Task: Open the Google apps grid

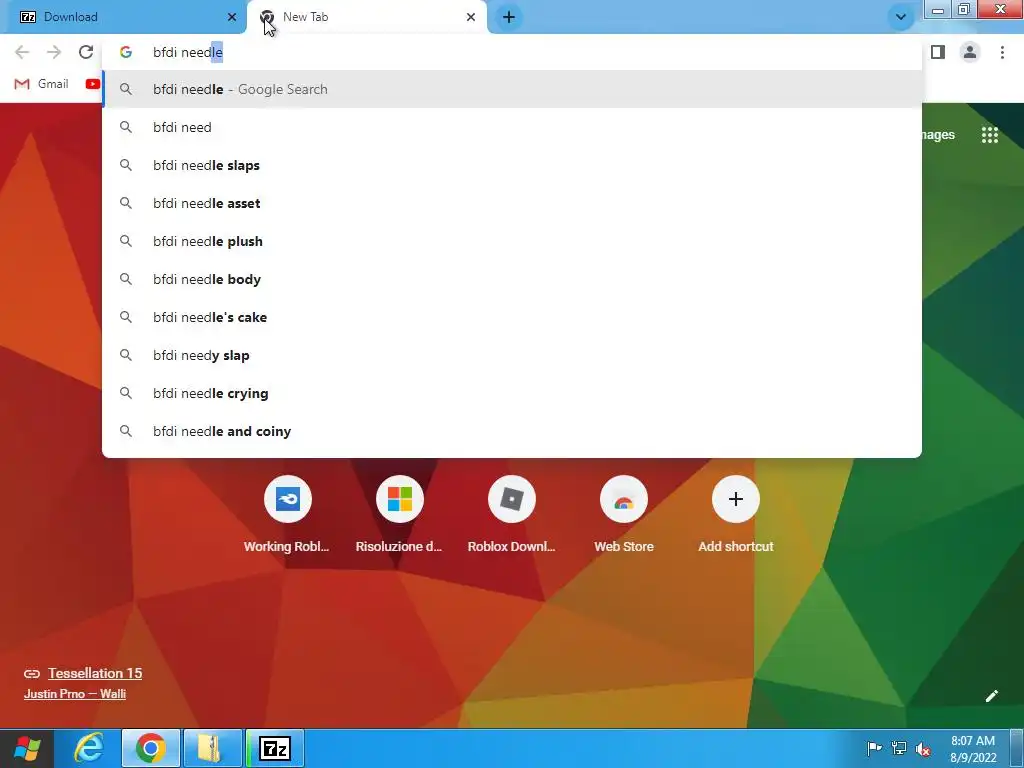Action: tap(989, 135)
